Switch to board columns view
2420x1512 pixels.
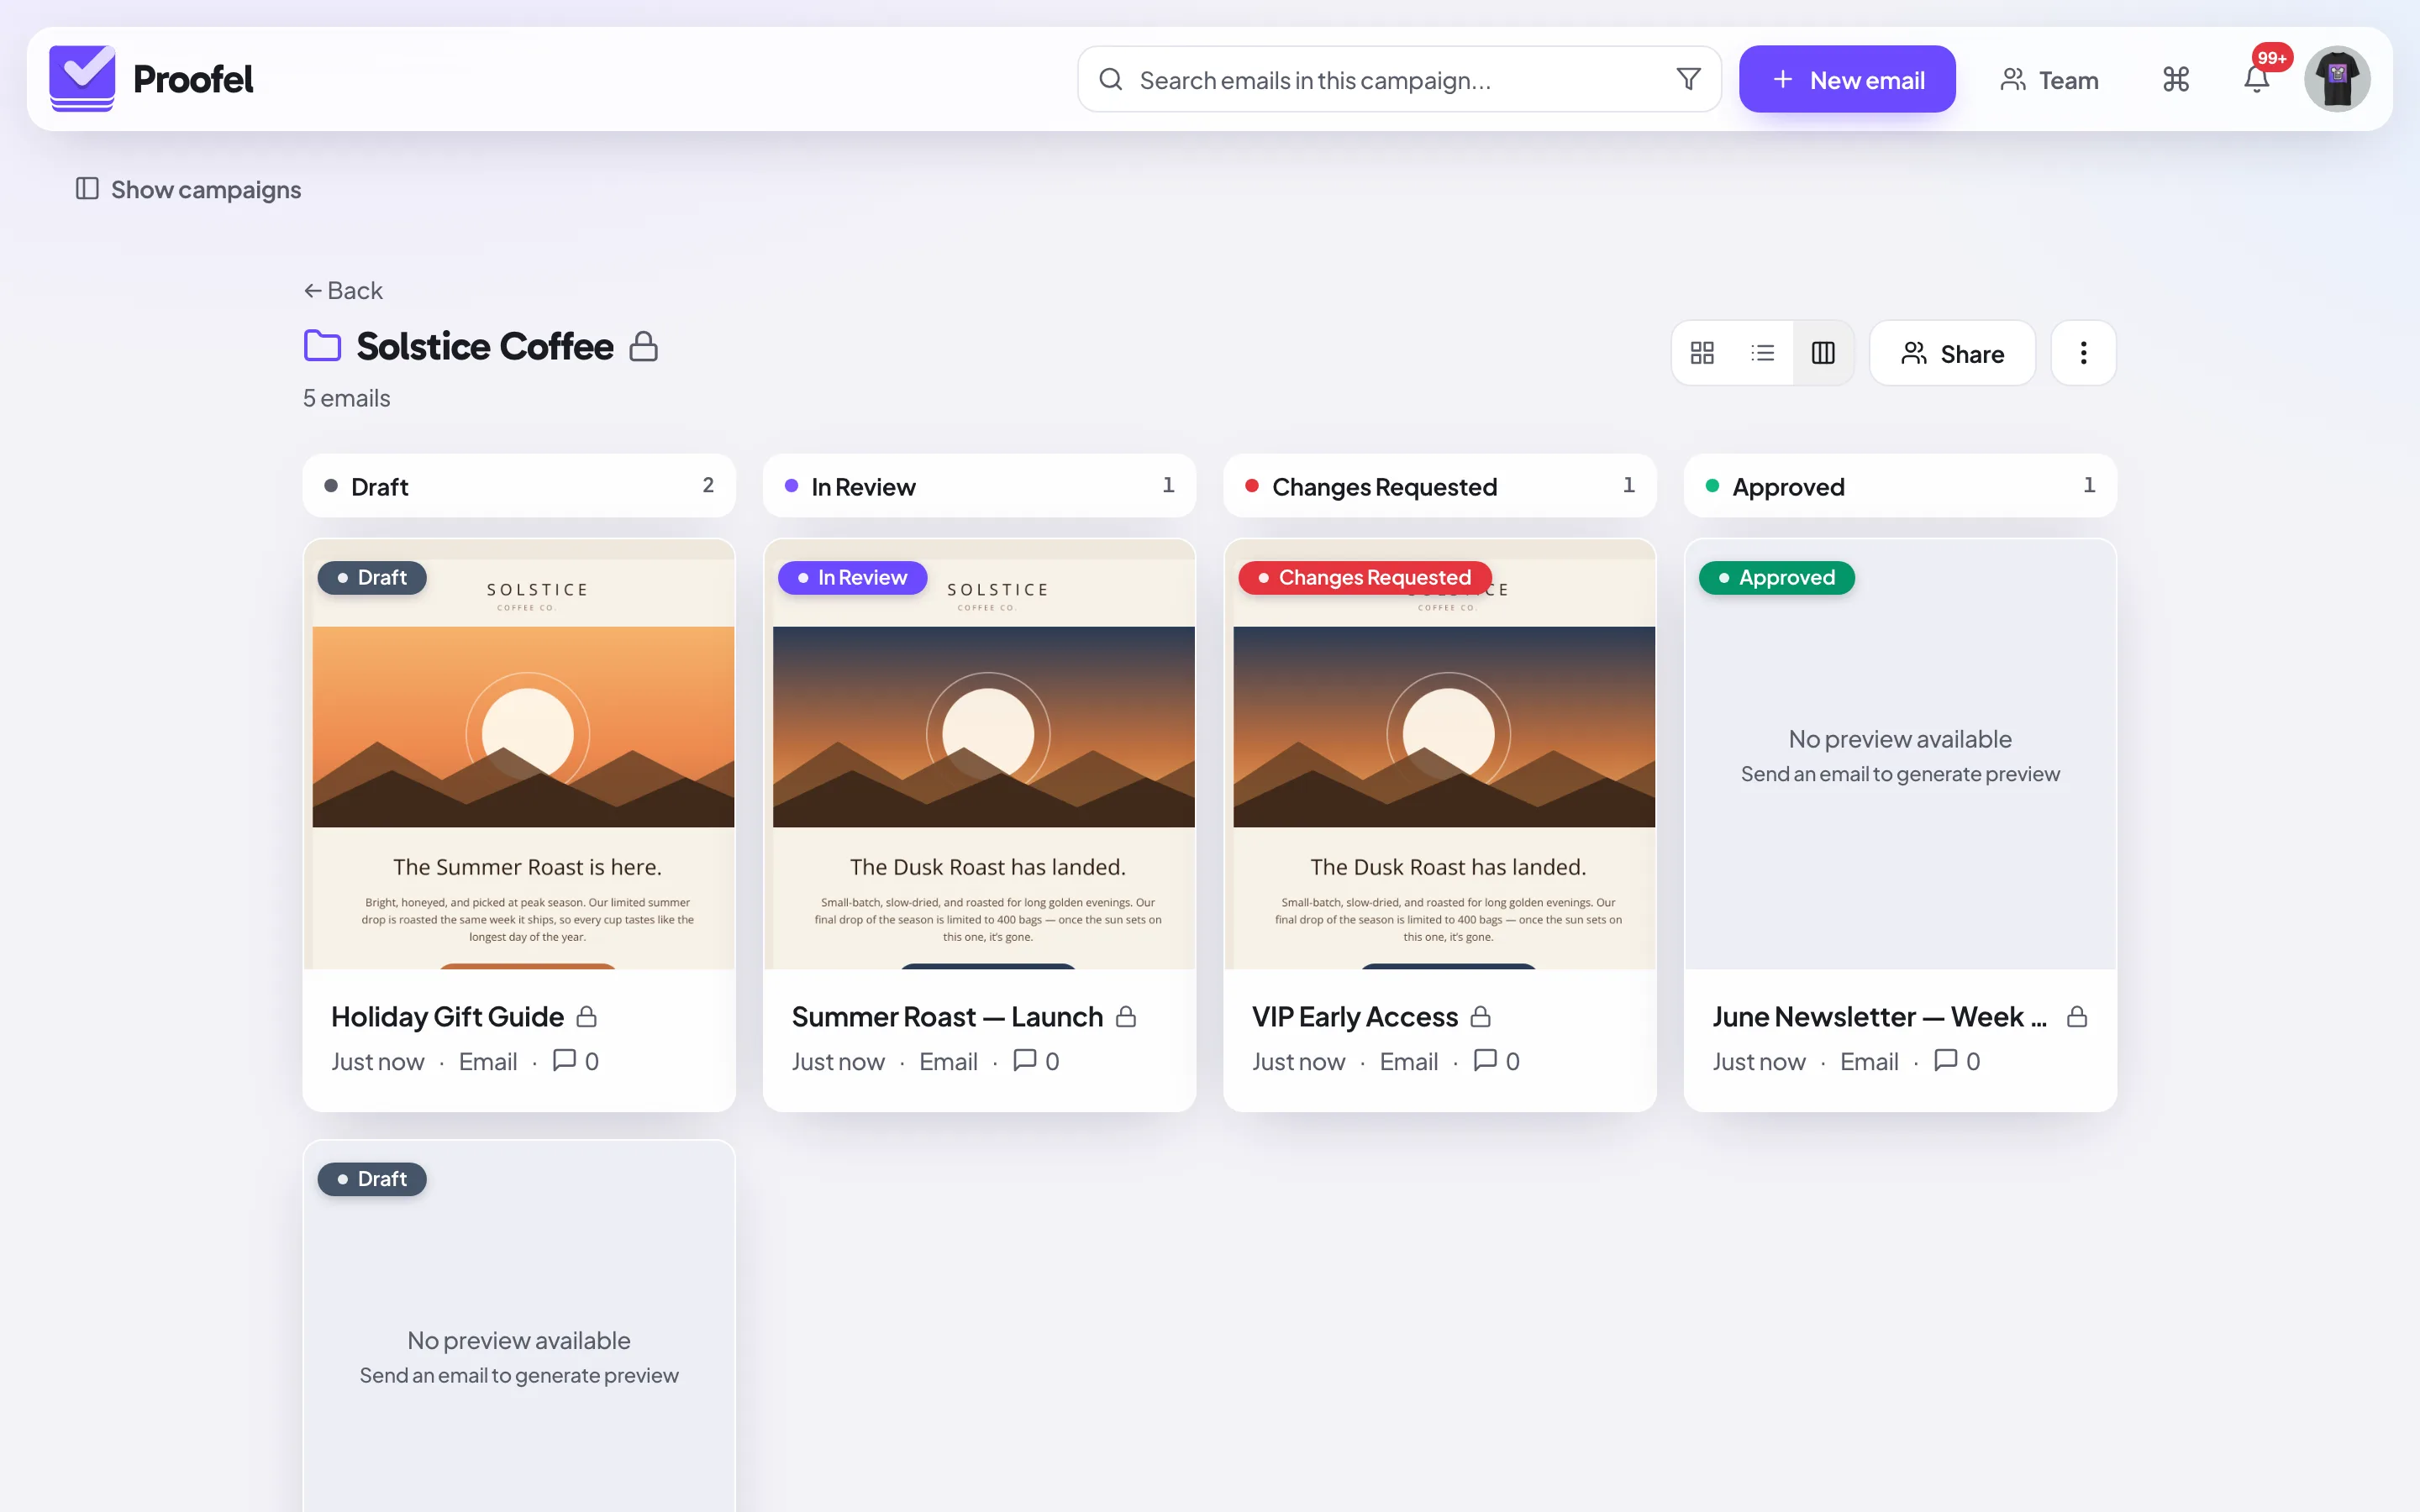[1823, 353]
